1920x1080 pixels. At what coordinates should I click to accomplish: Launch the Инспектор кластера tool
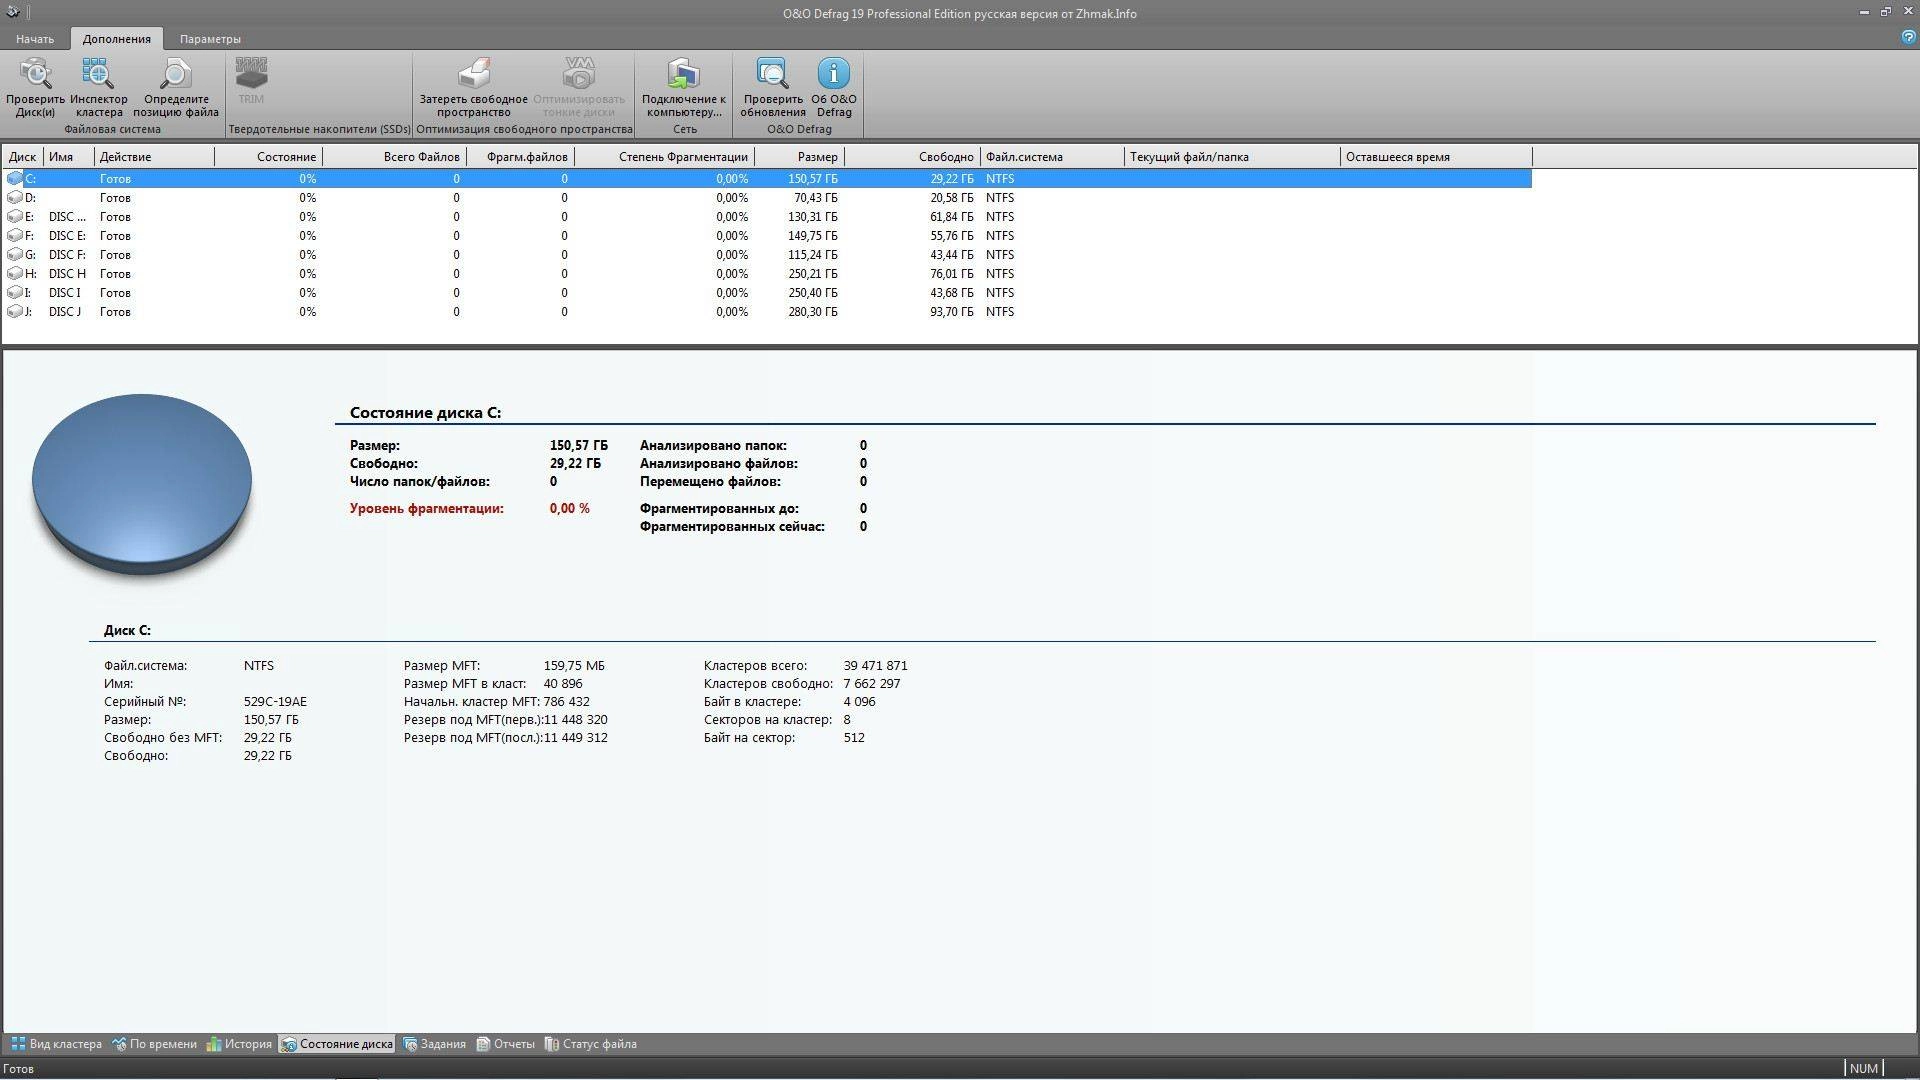[99, 88]
